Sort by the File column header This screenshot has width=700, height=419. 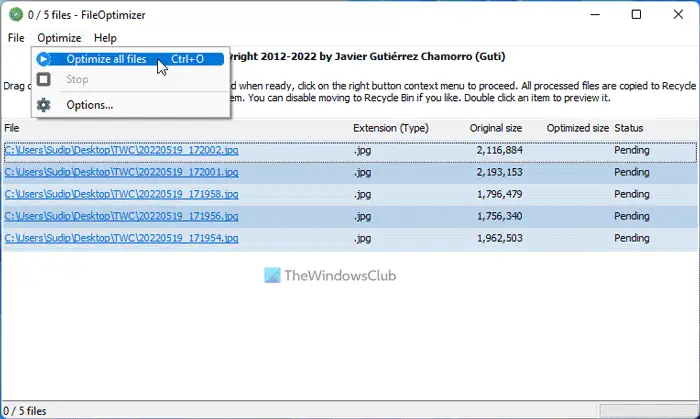[12, 129]
